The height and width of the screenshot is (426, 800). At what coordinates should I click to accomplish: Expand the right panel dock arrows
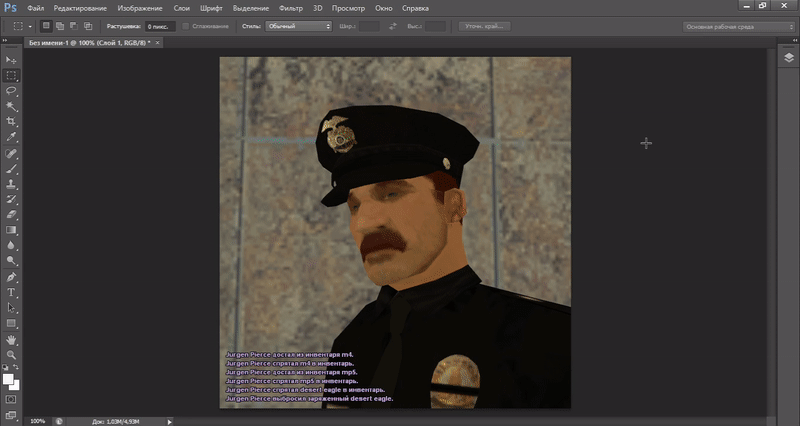pyautogui.click(x=795, y=40)
